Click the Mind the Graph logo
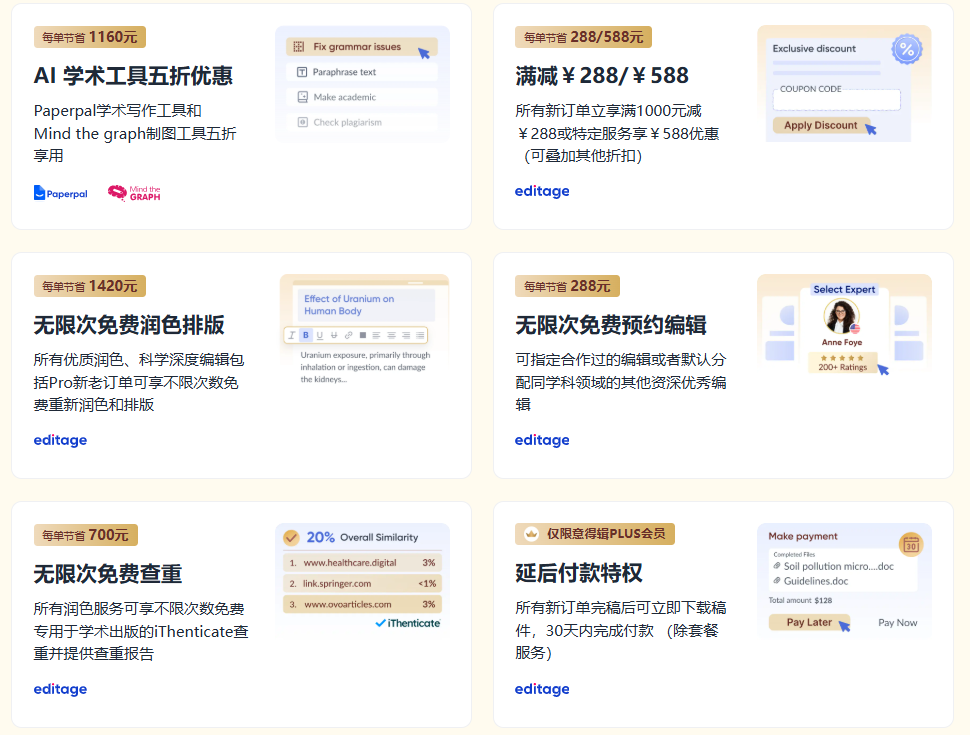The height and width of the screenshot is (735, 970). pyautogui.click(x=134, y=193)
